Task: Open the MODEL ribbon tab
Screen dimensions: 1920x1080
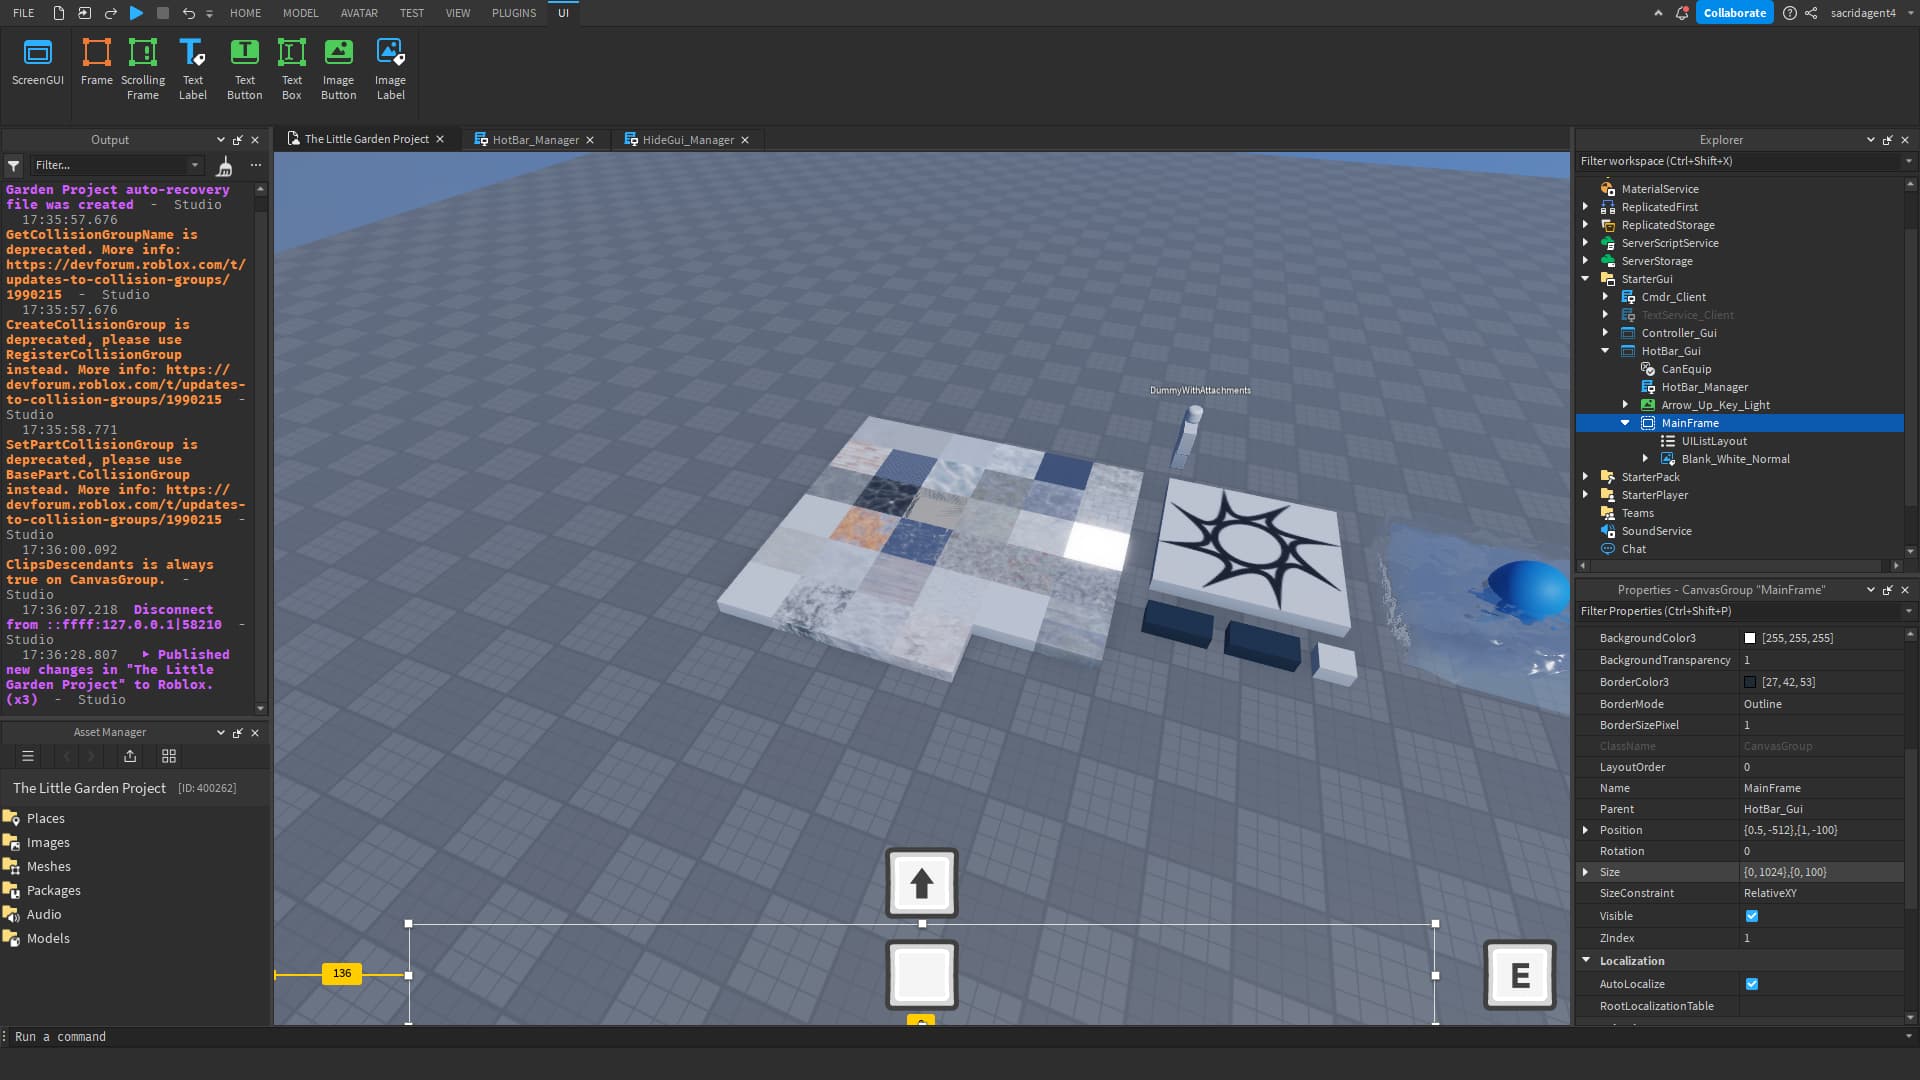Action: pyautogui.click(x=300, y=13)
